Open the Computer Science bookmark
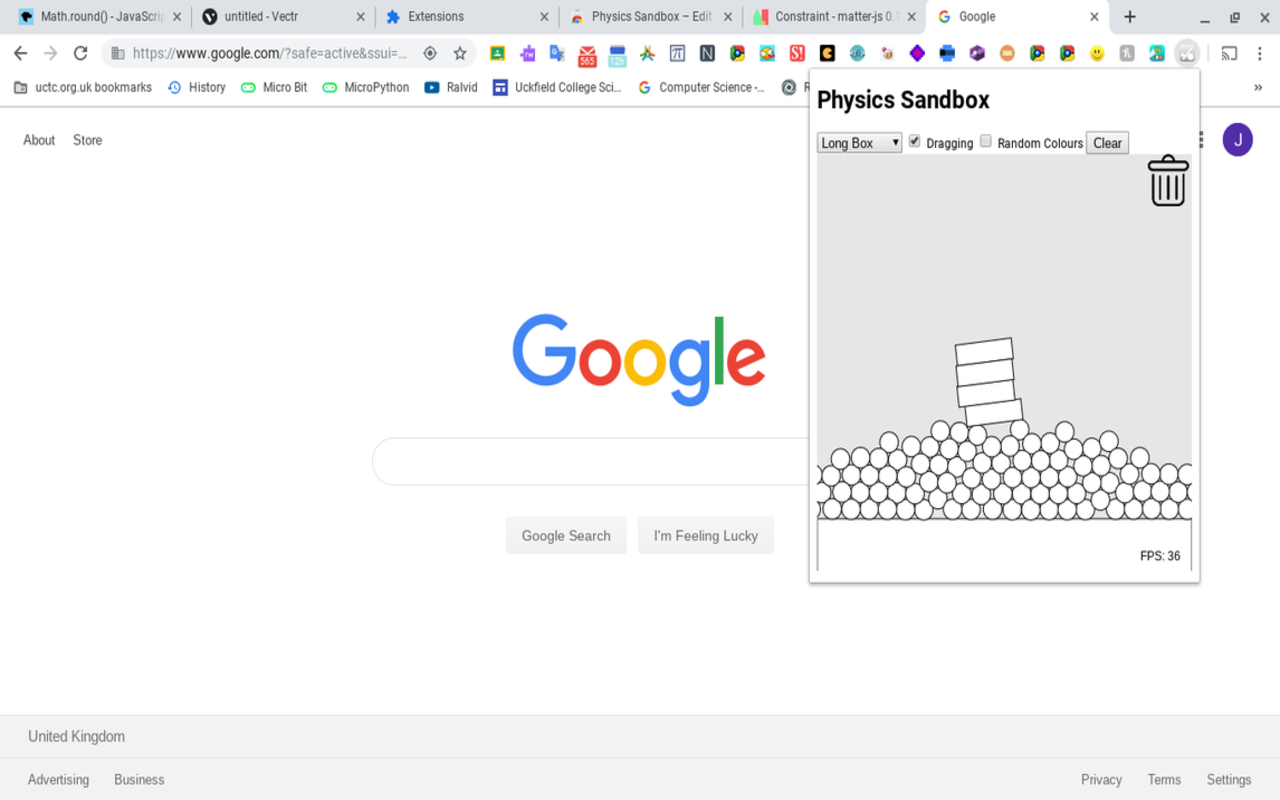Viewport: 1280px width, 800px height. tap(701, 87)
